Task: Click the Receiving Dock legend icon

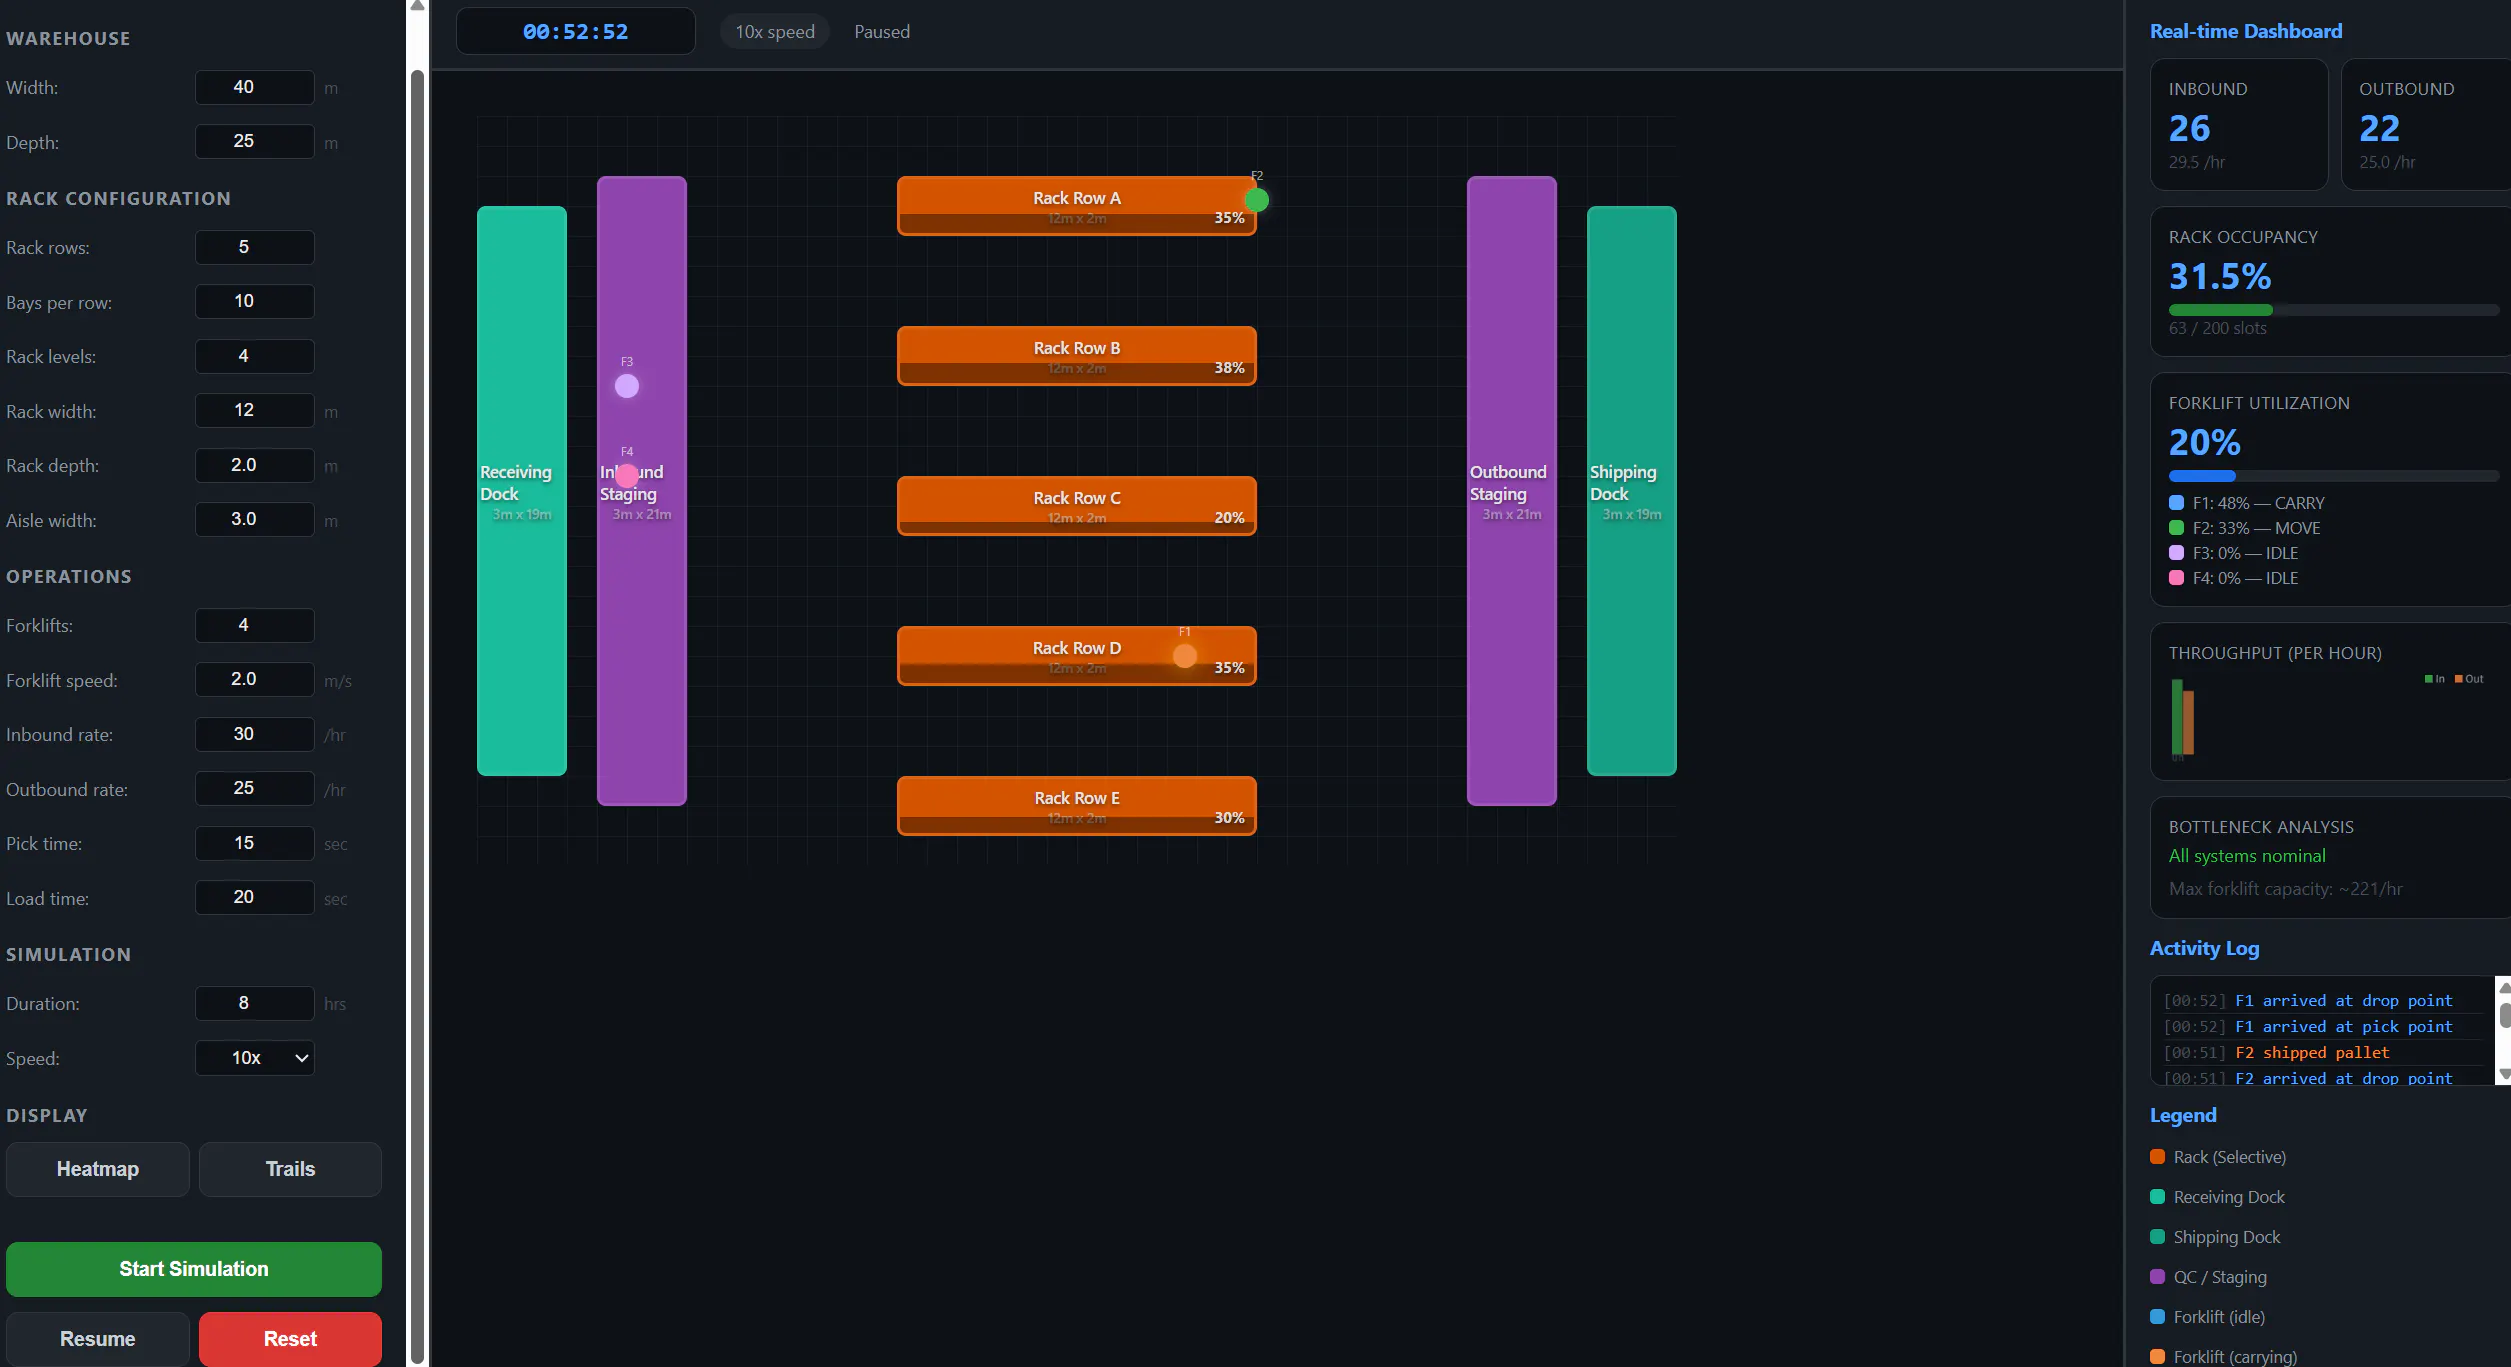Action: [2158, 1197]
